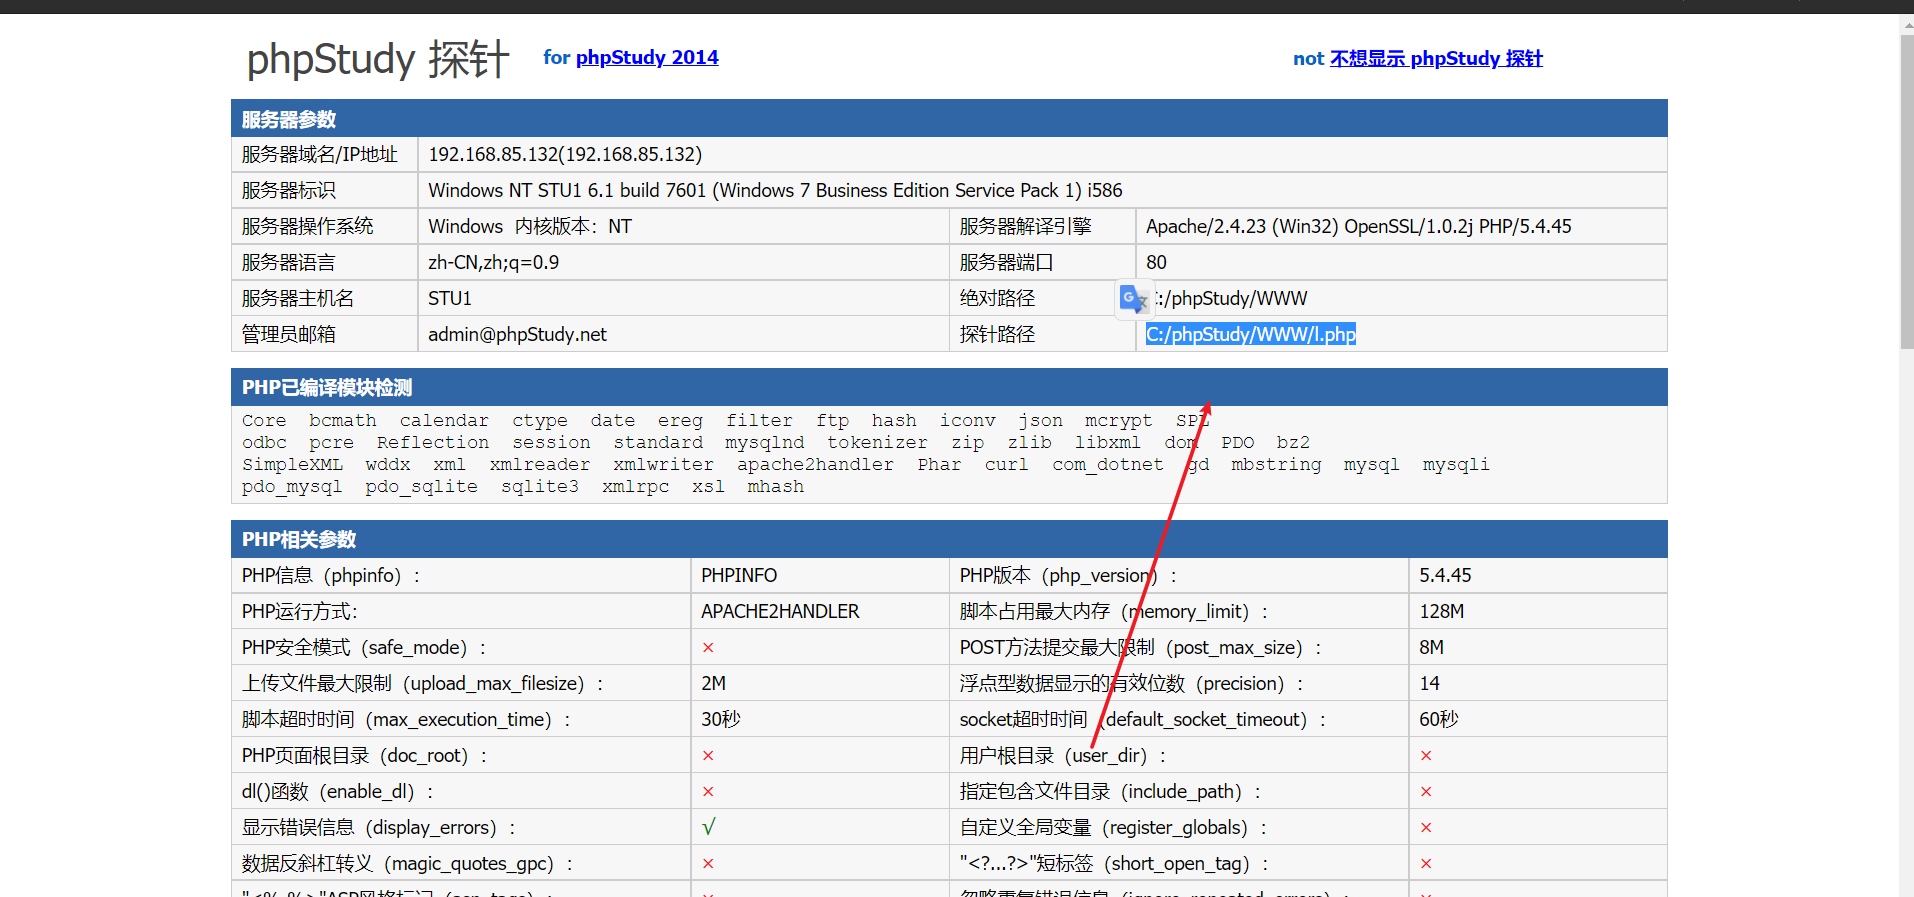The height and width of the screenshot is (897, 1914).
Task: Open the PHPINFO entry
Action: [x=739, y=575]
